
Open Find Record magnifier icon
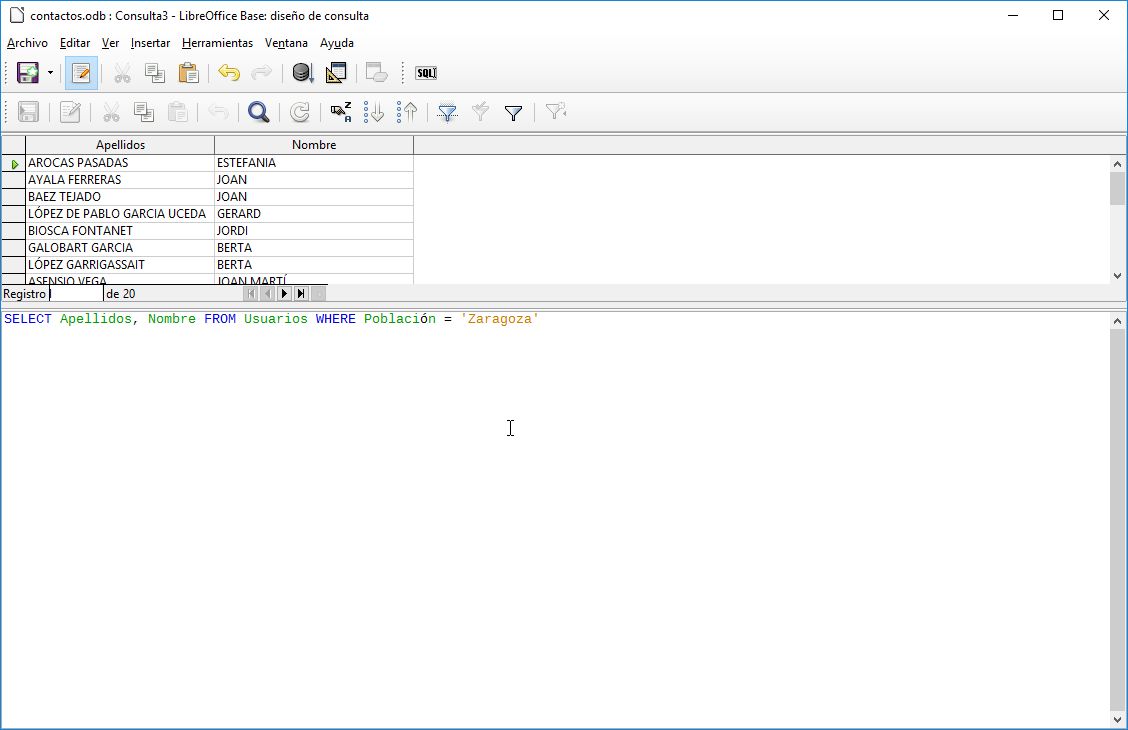(x=258, y=112)
